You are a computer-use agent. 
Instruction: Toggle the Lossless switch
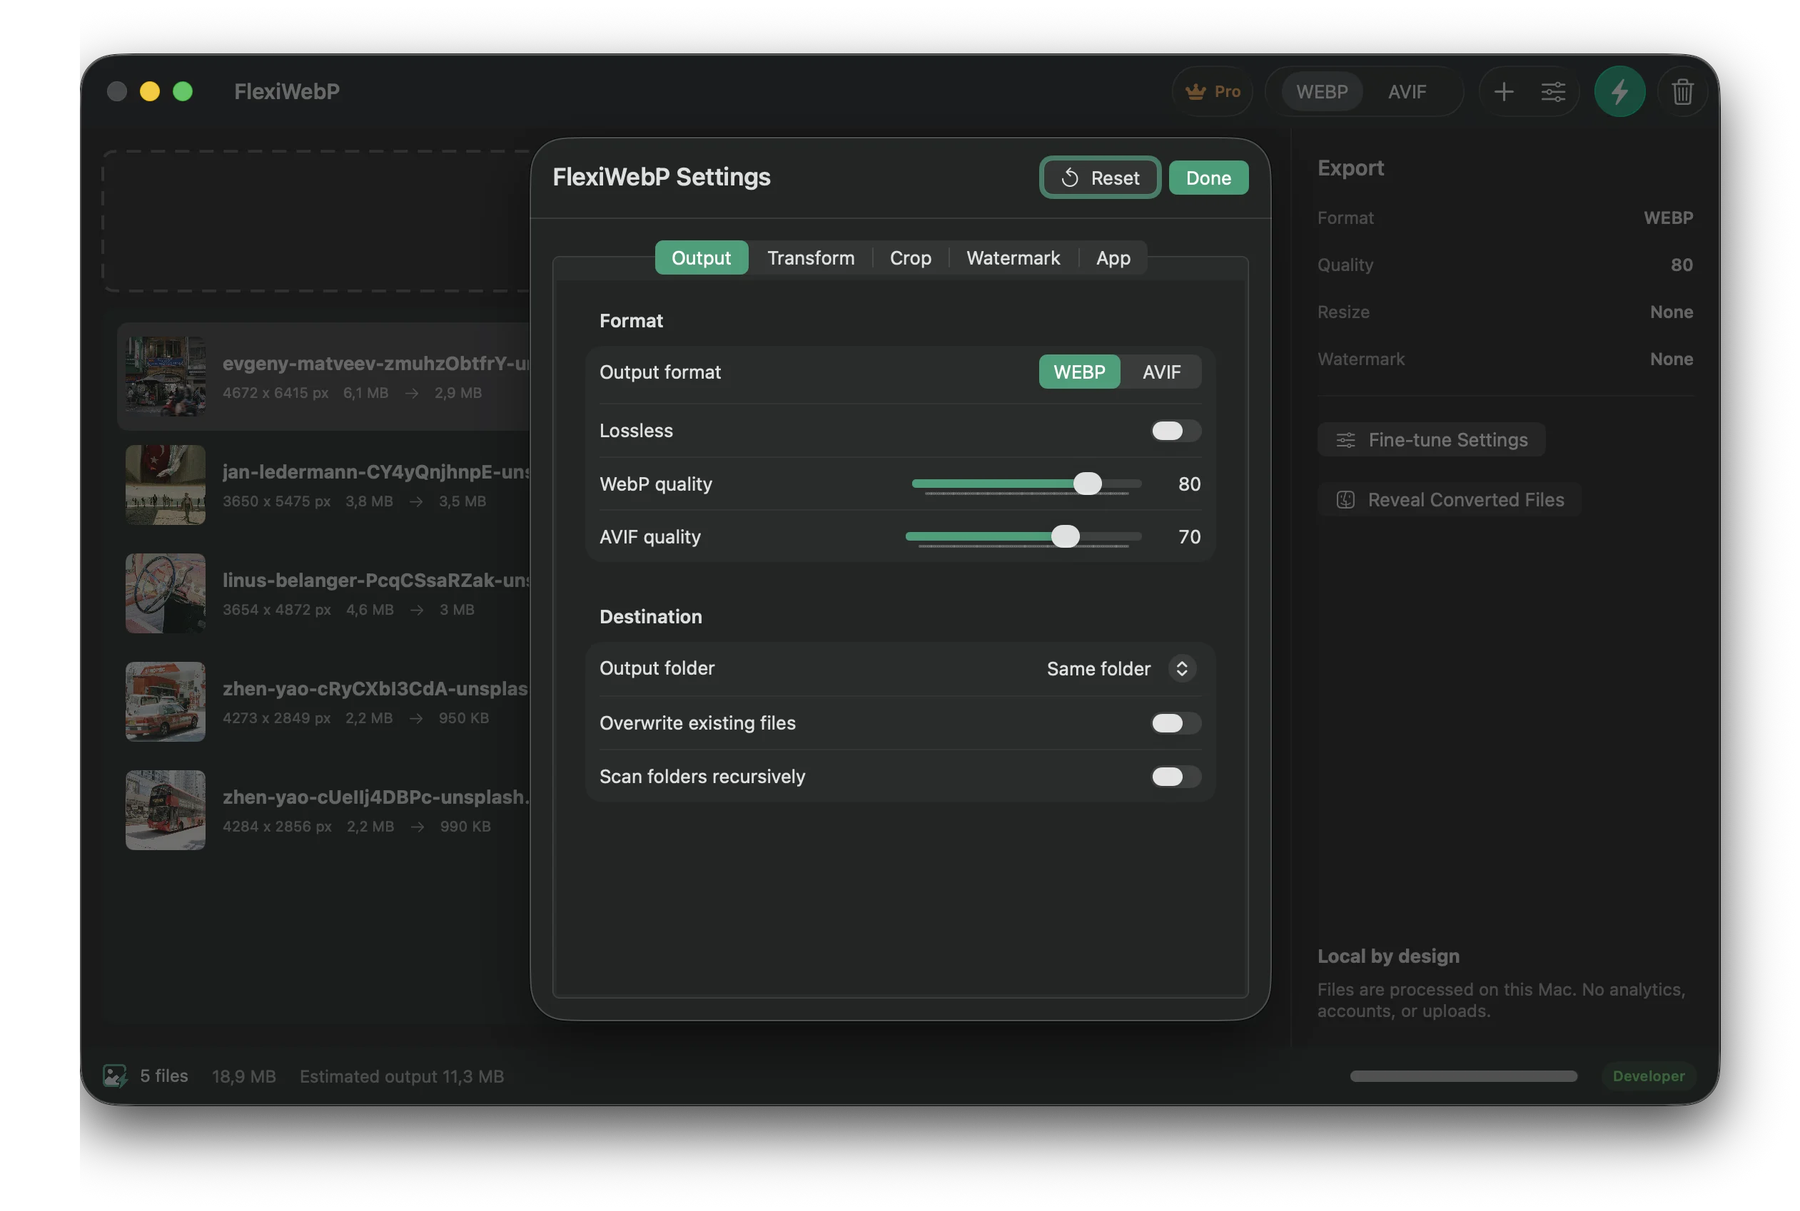click(x=1175, y=431)
